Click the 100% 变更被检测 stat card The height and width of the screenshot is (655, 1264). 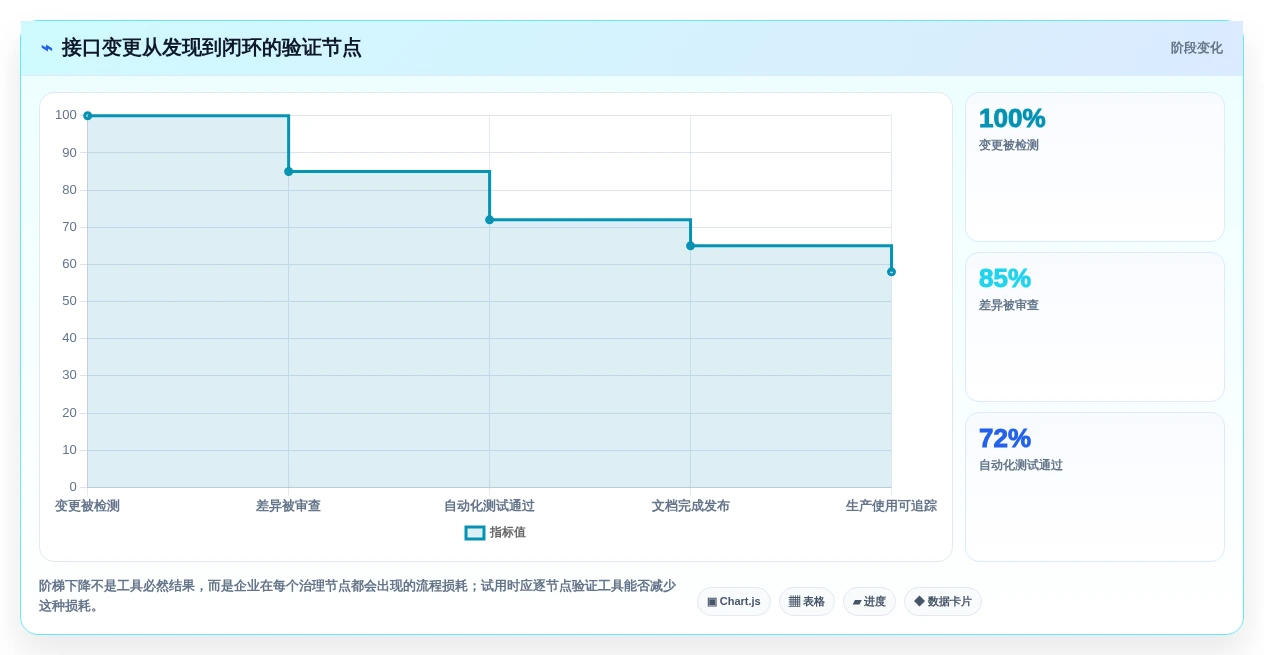1095,167
